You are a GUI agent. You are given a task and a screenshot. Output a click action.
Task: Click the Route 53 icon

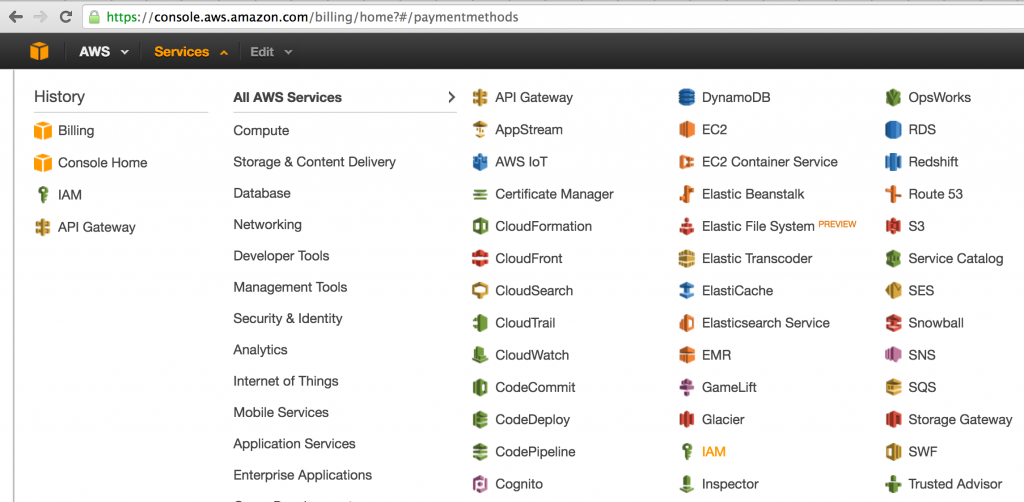point(893,195)
